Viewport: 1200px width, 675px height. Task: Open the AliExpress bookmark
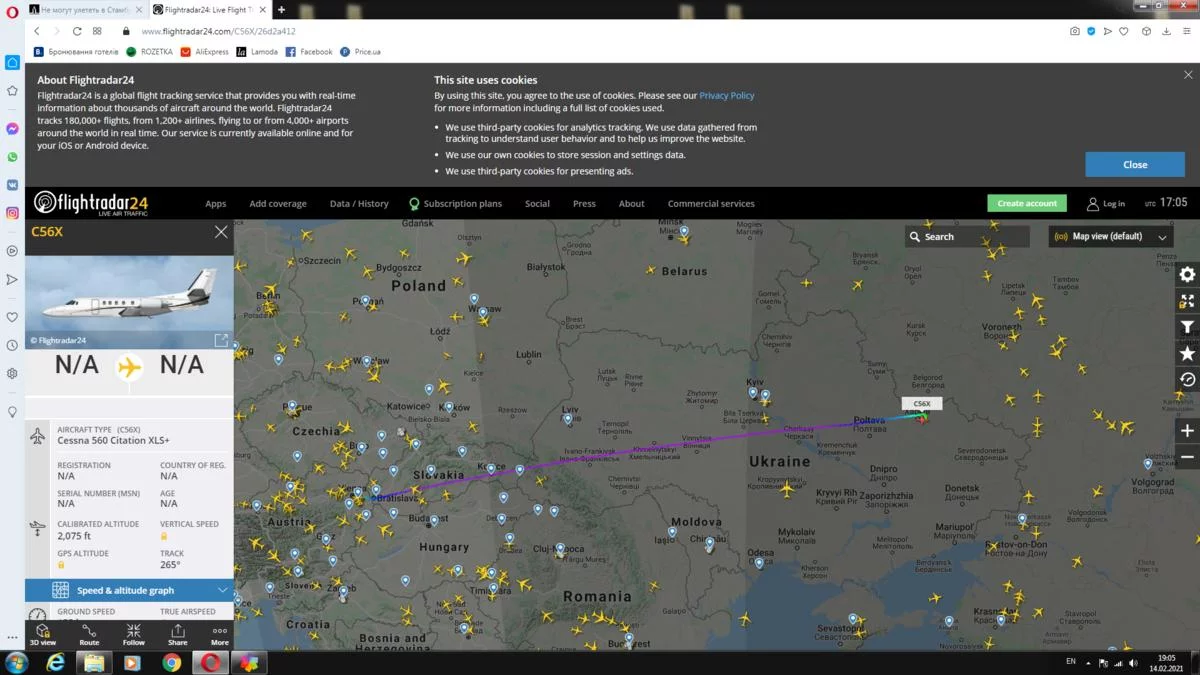click(x=204, y=52)
